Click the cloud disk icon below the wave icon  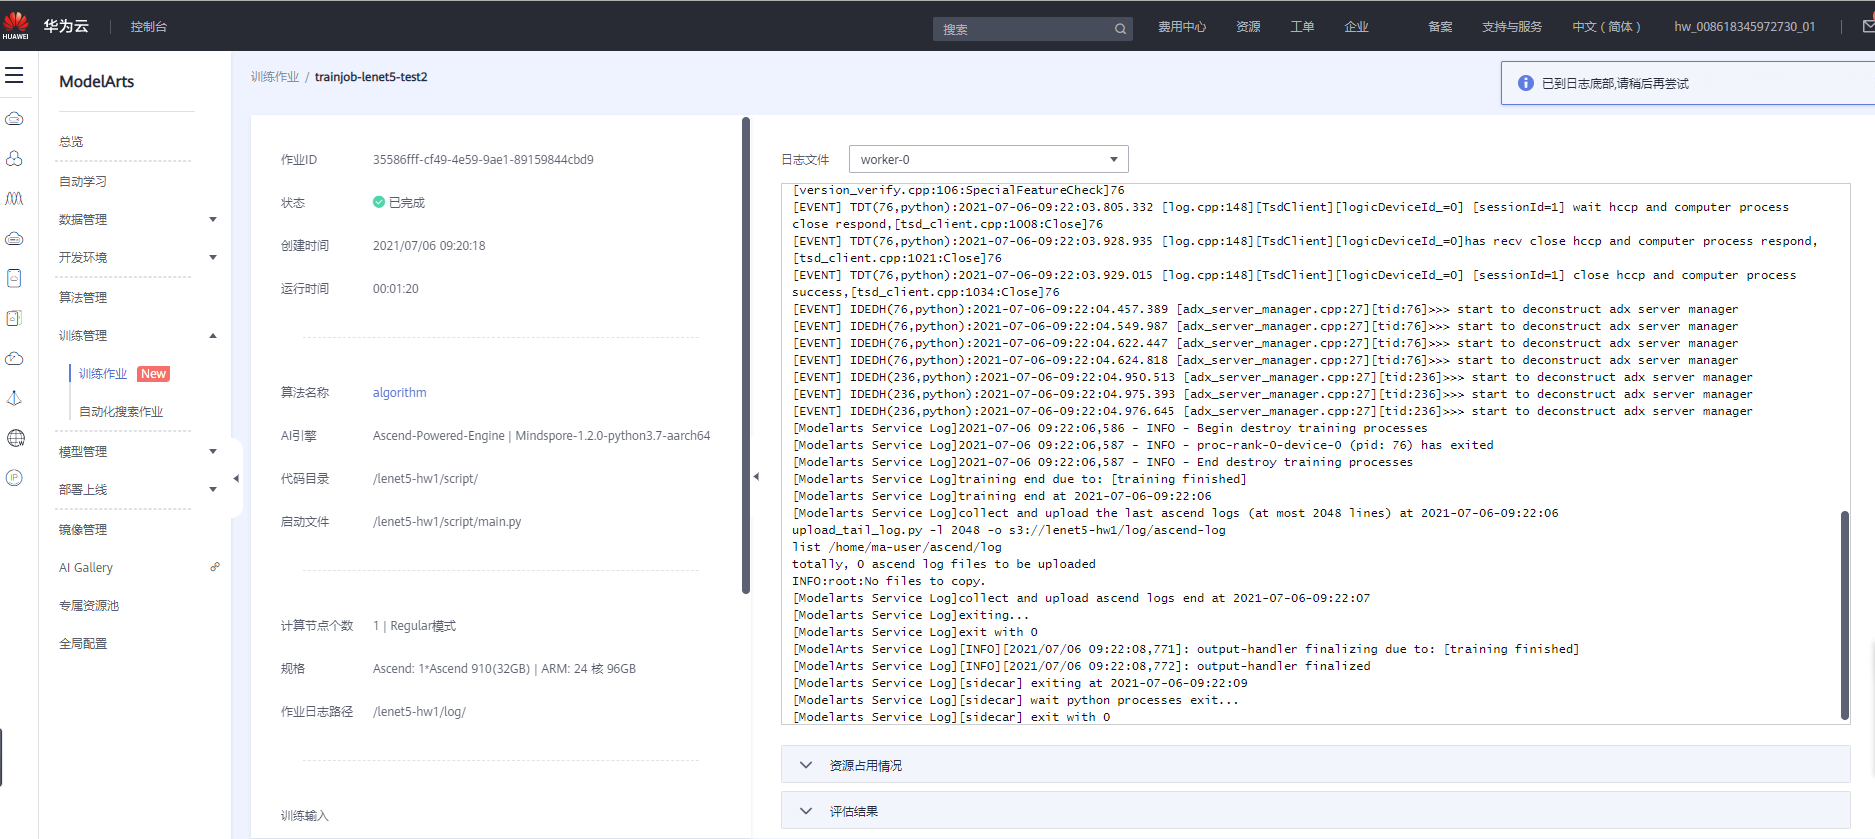coord(14,239)
